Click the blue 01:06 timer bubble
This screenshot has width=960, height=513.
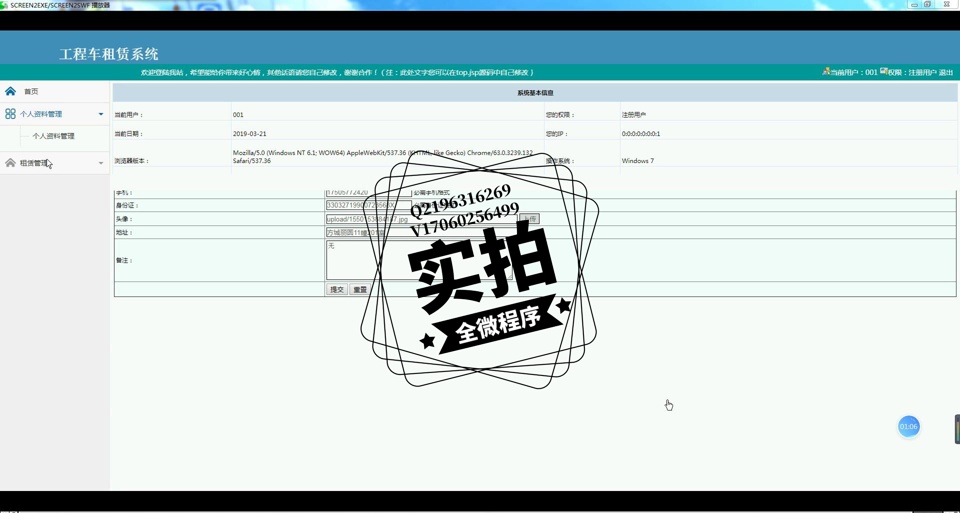[908, 427]
